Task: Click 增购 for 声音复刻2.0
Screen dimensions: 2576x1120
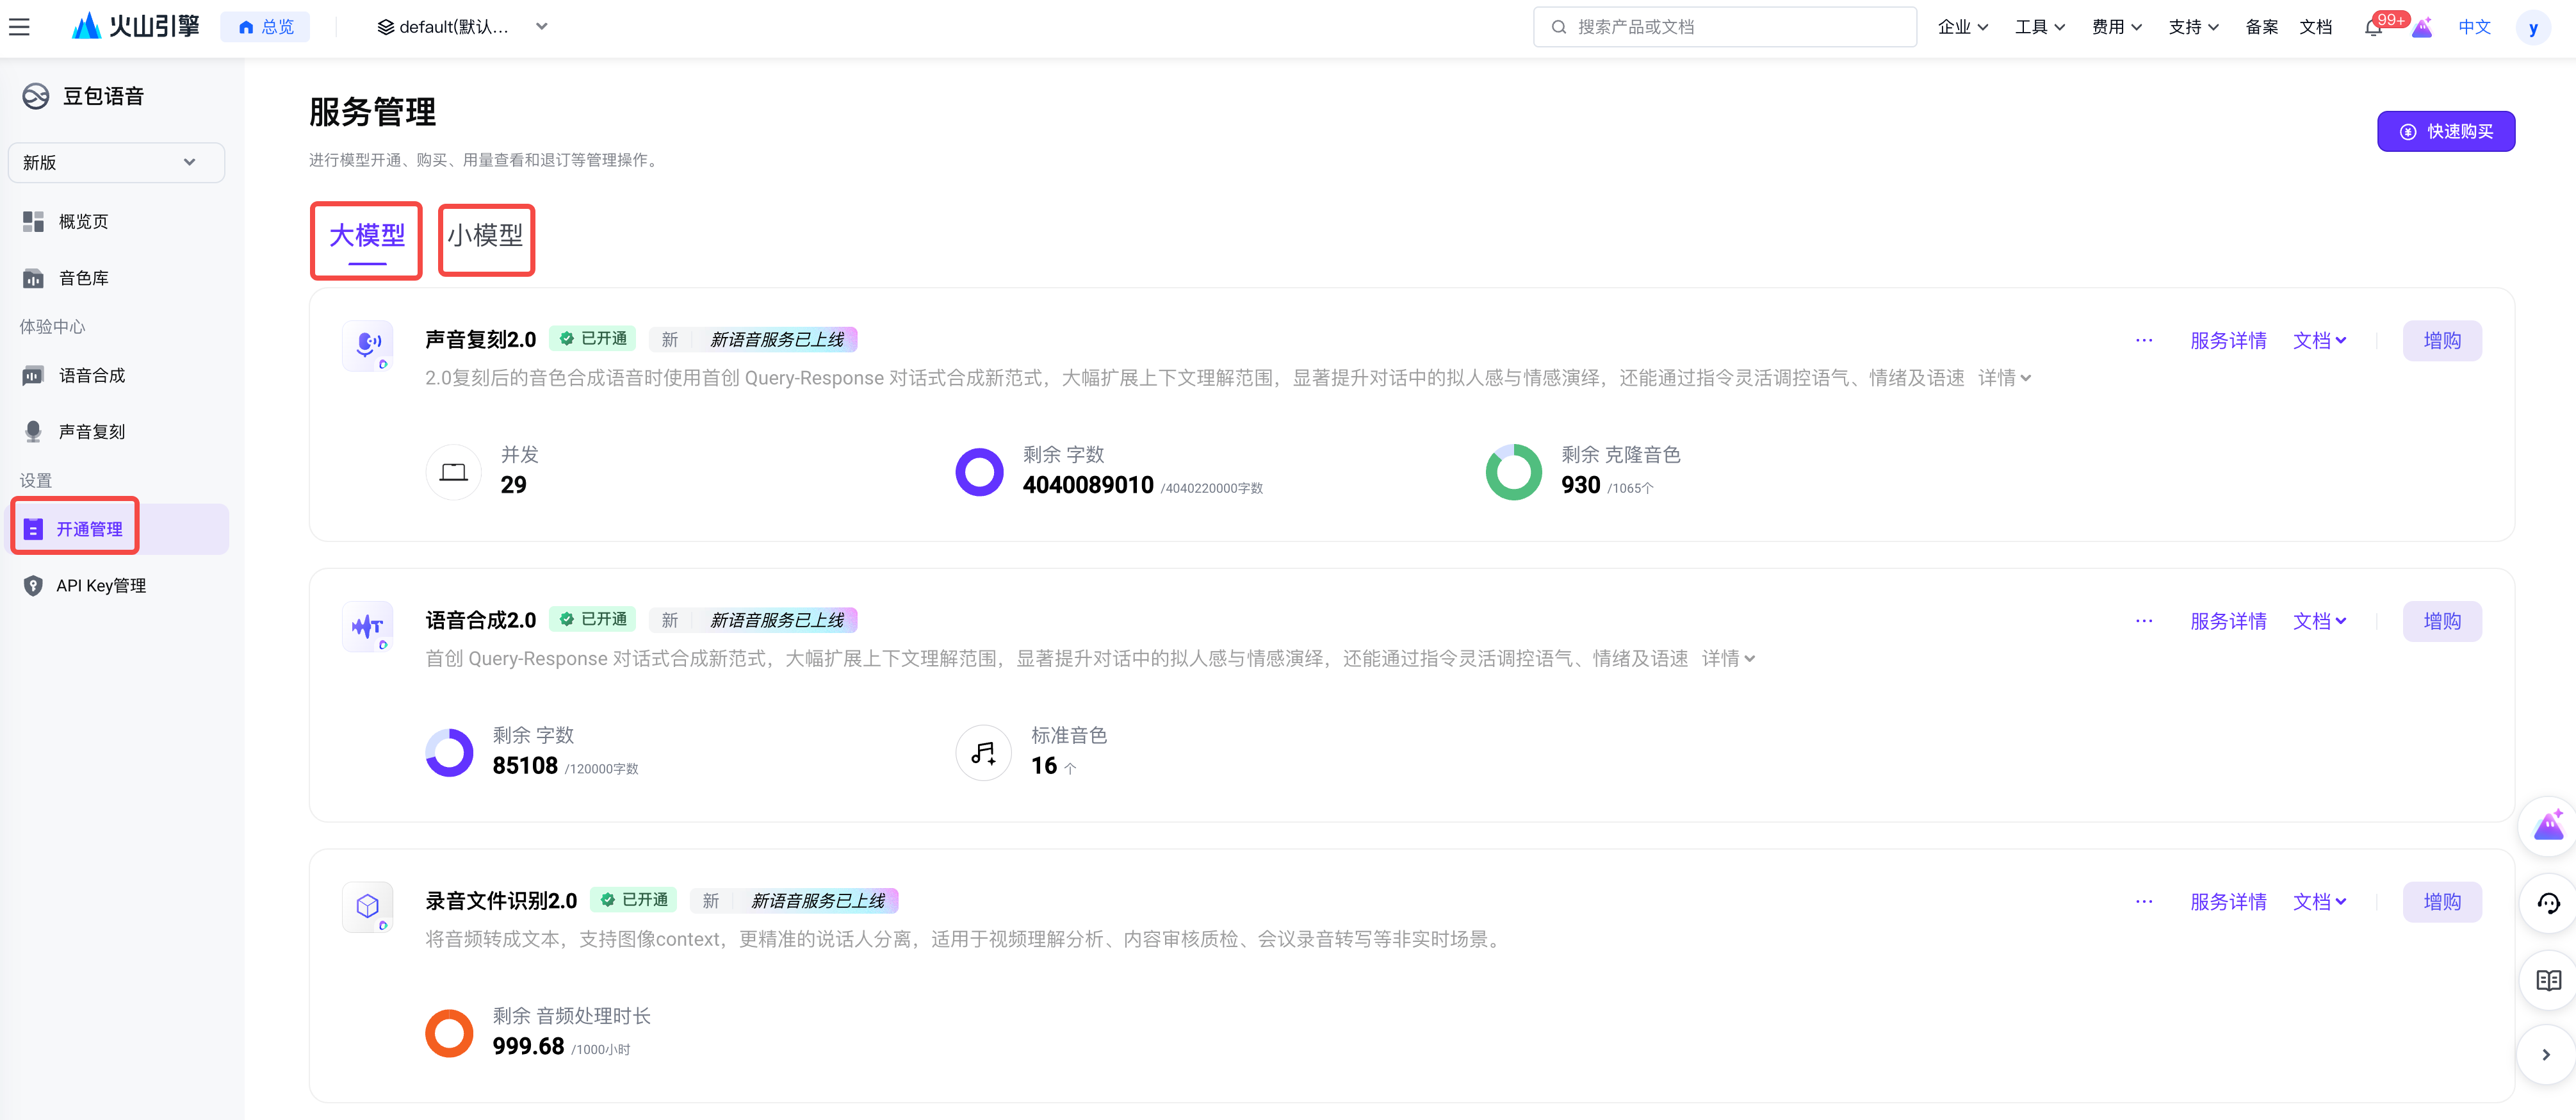Action: (2442, 341)
